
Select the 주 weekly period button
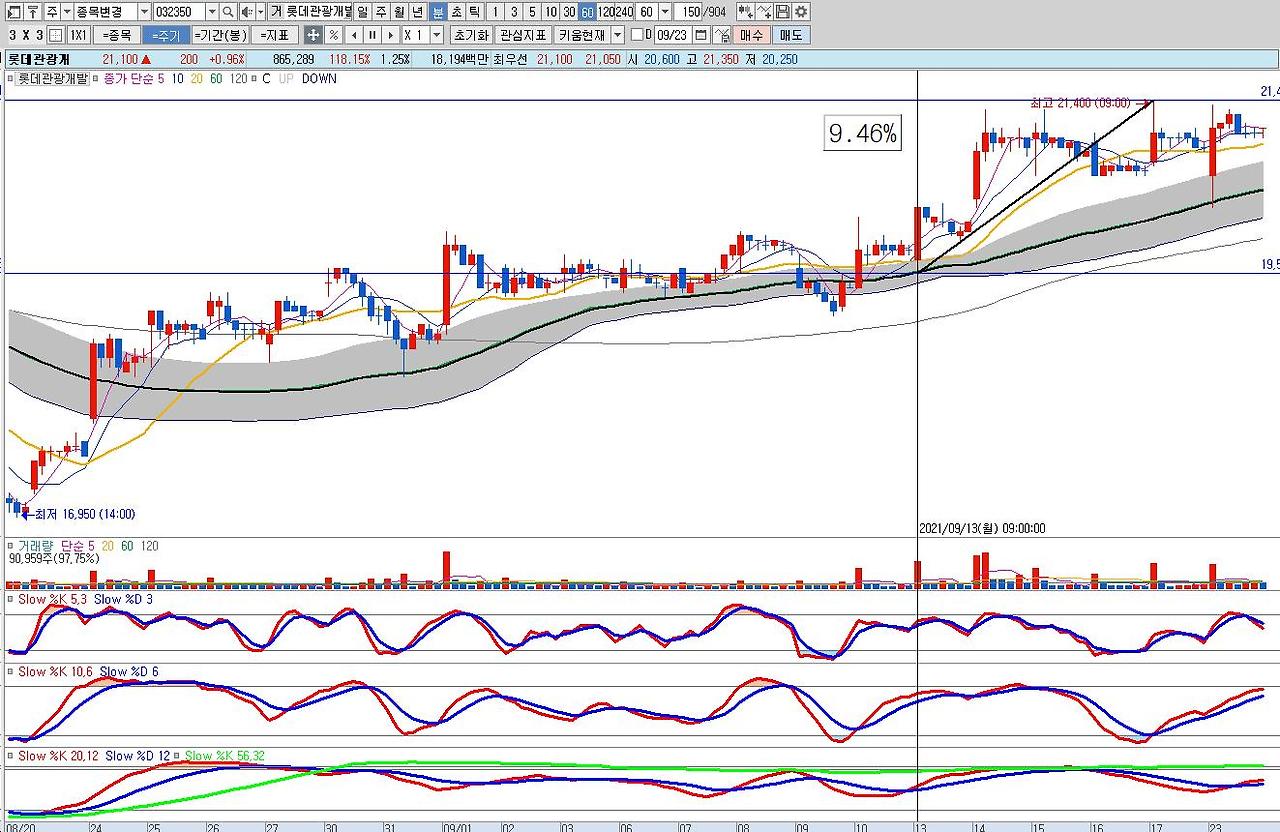point(381,12)
